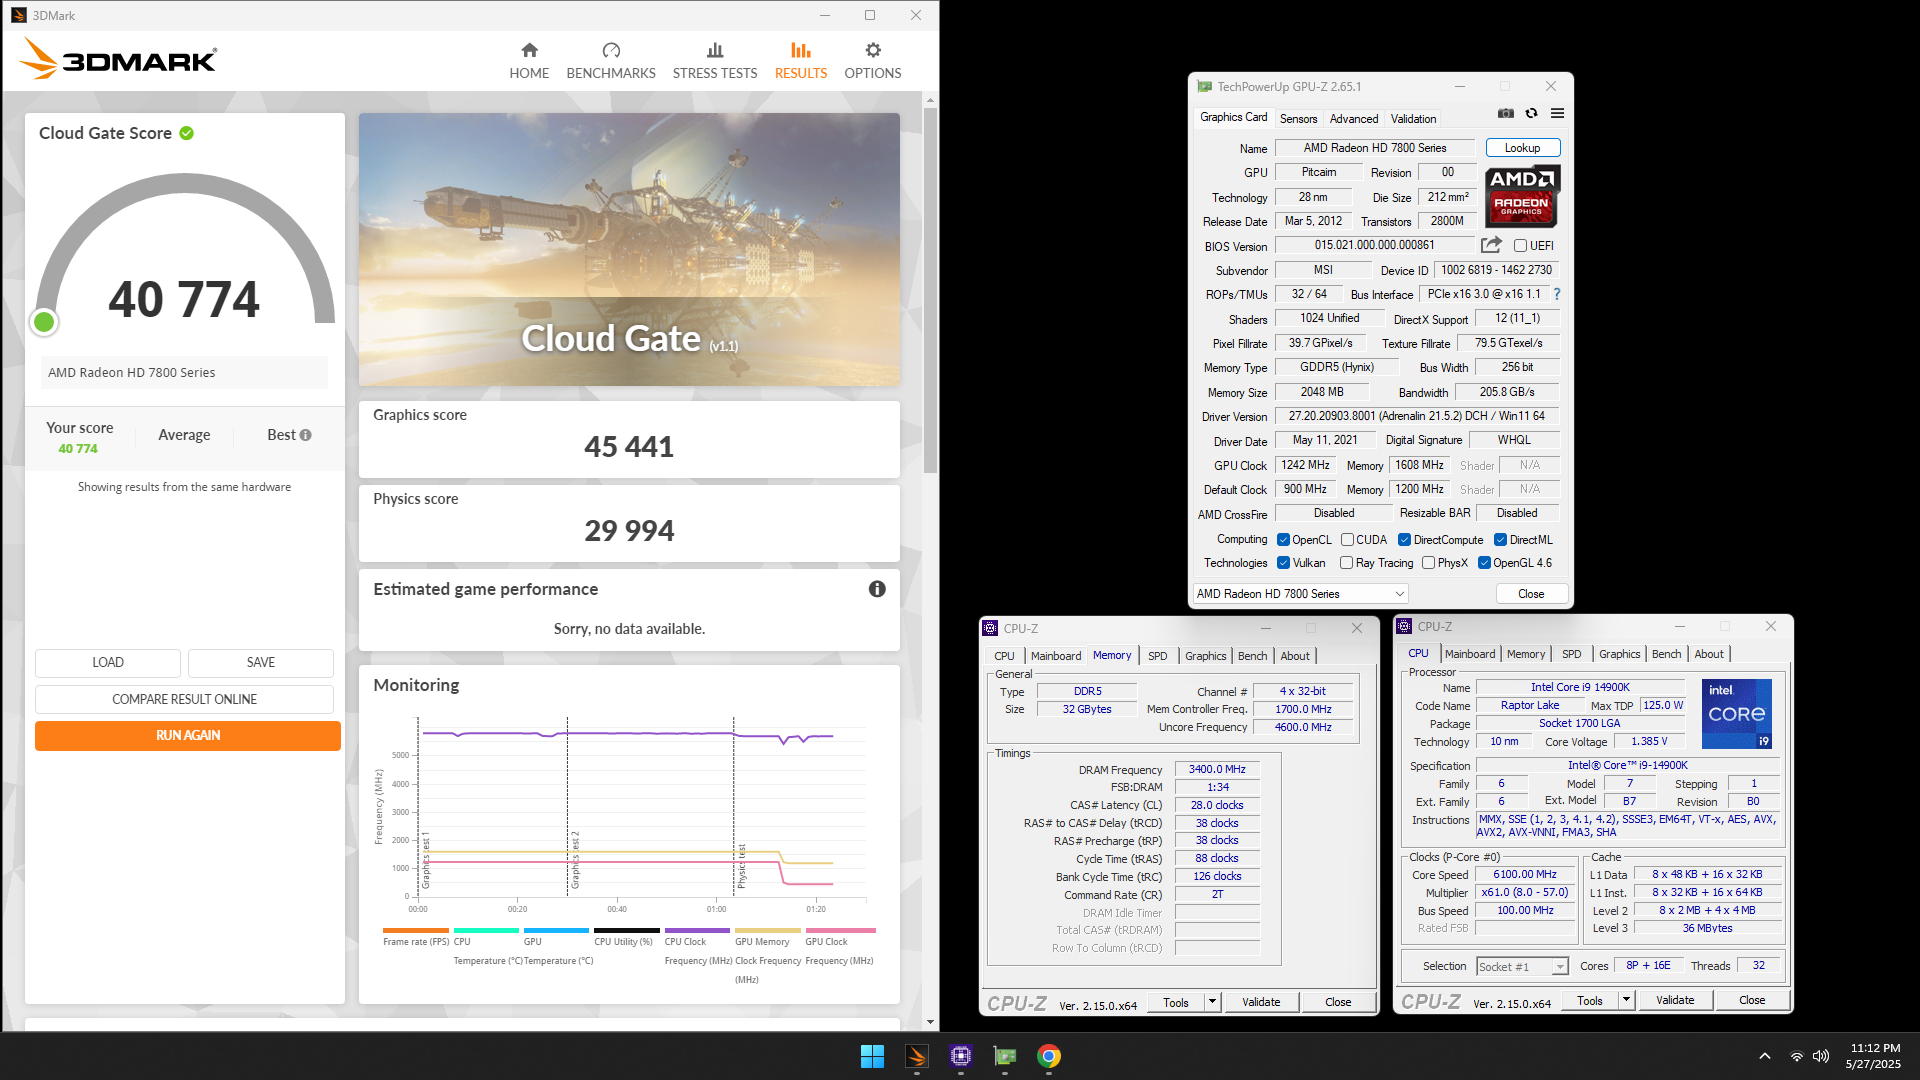Click LOAD result button

(108, 662)
